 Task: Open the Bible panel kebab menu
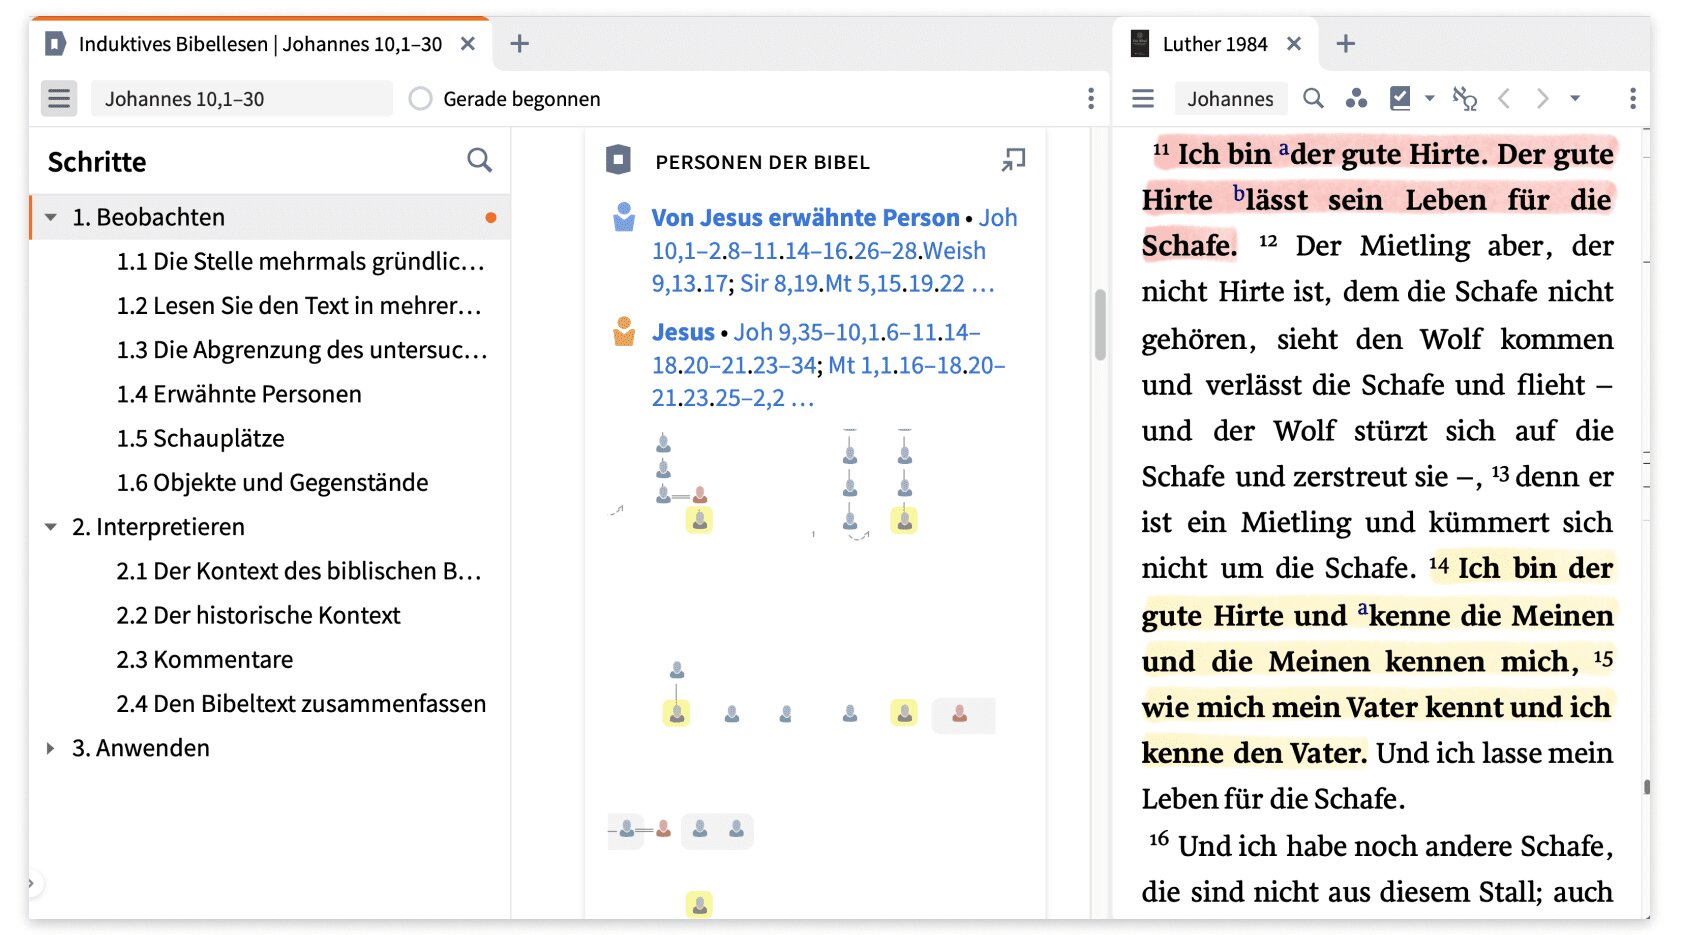pos(1632,98)
